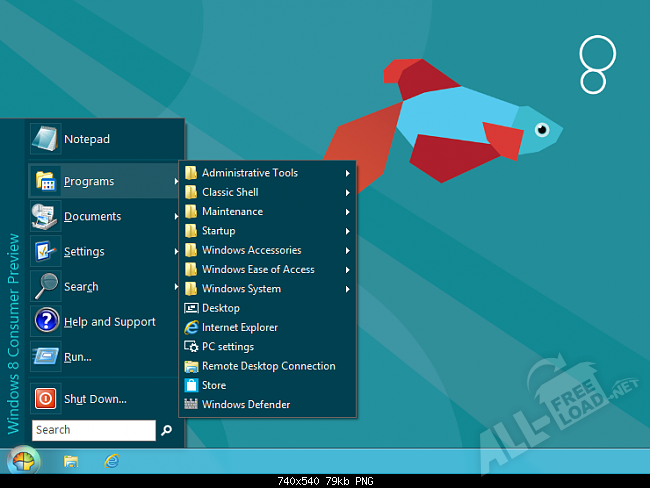Screen dimensions: 650x488
Task: Open the Documents menu item
Action: pos(92,217)
